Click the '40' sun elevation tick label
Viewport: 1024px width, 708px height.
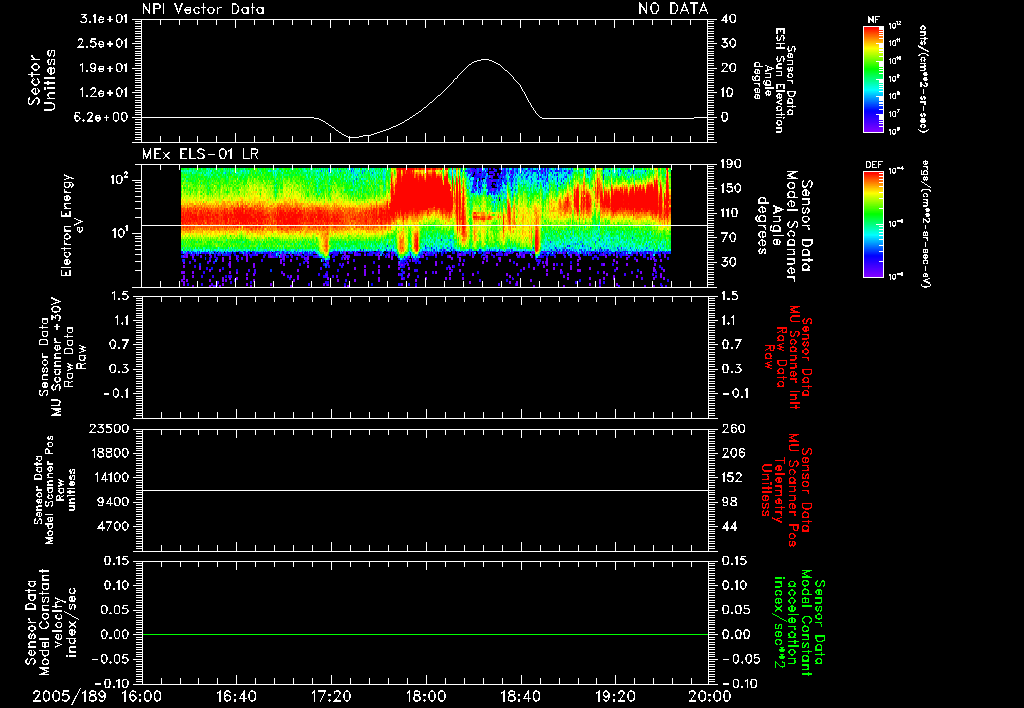pos(728,19)
